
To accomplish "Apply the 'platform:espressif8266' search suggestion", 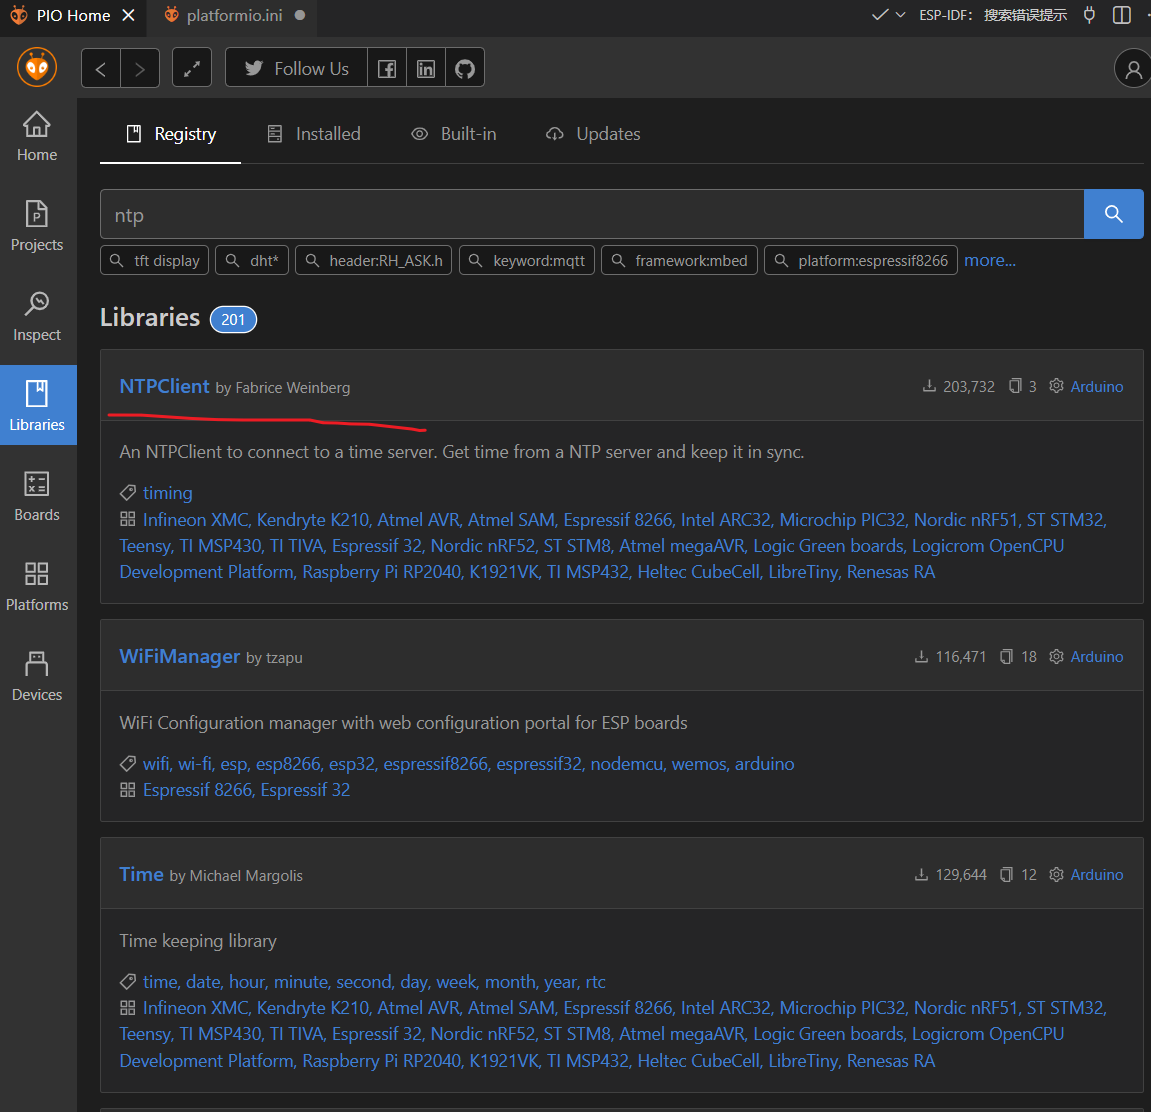I will click(861, 261).
